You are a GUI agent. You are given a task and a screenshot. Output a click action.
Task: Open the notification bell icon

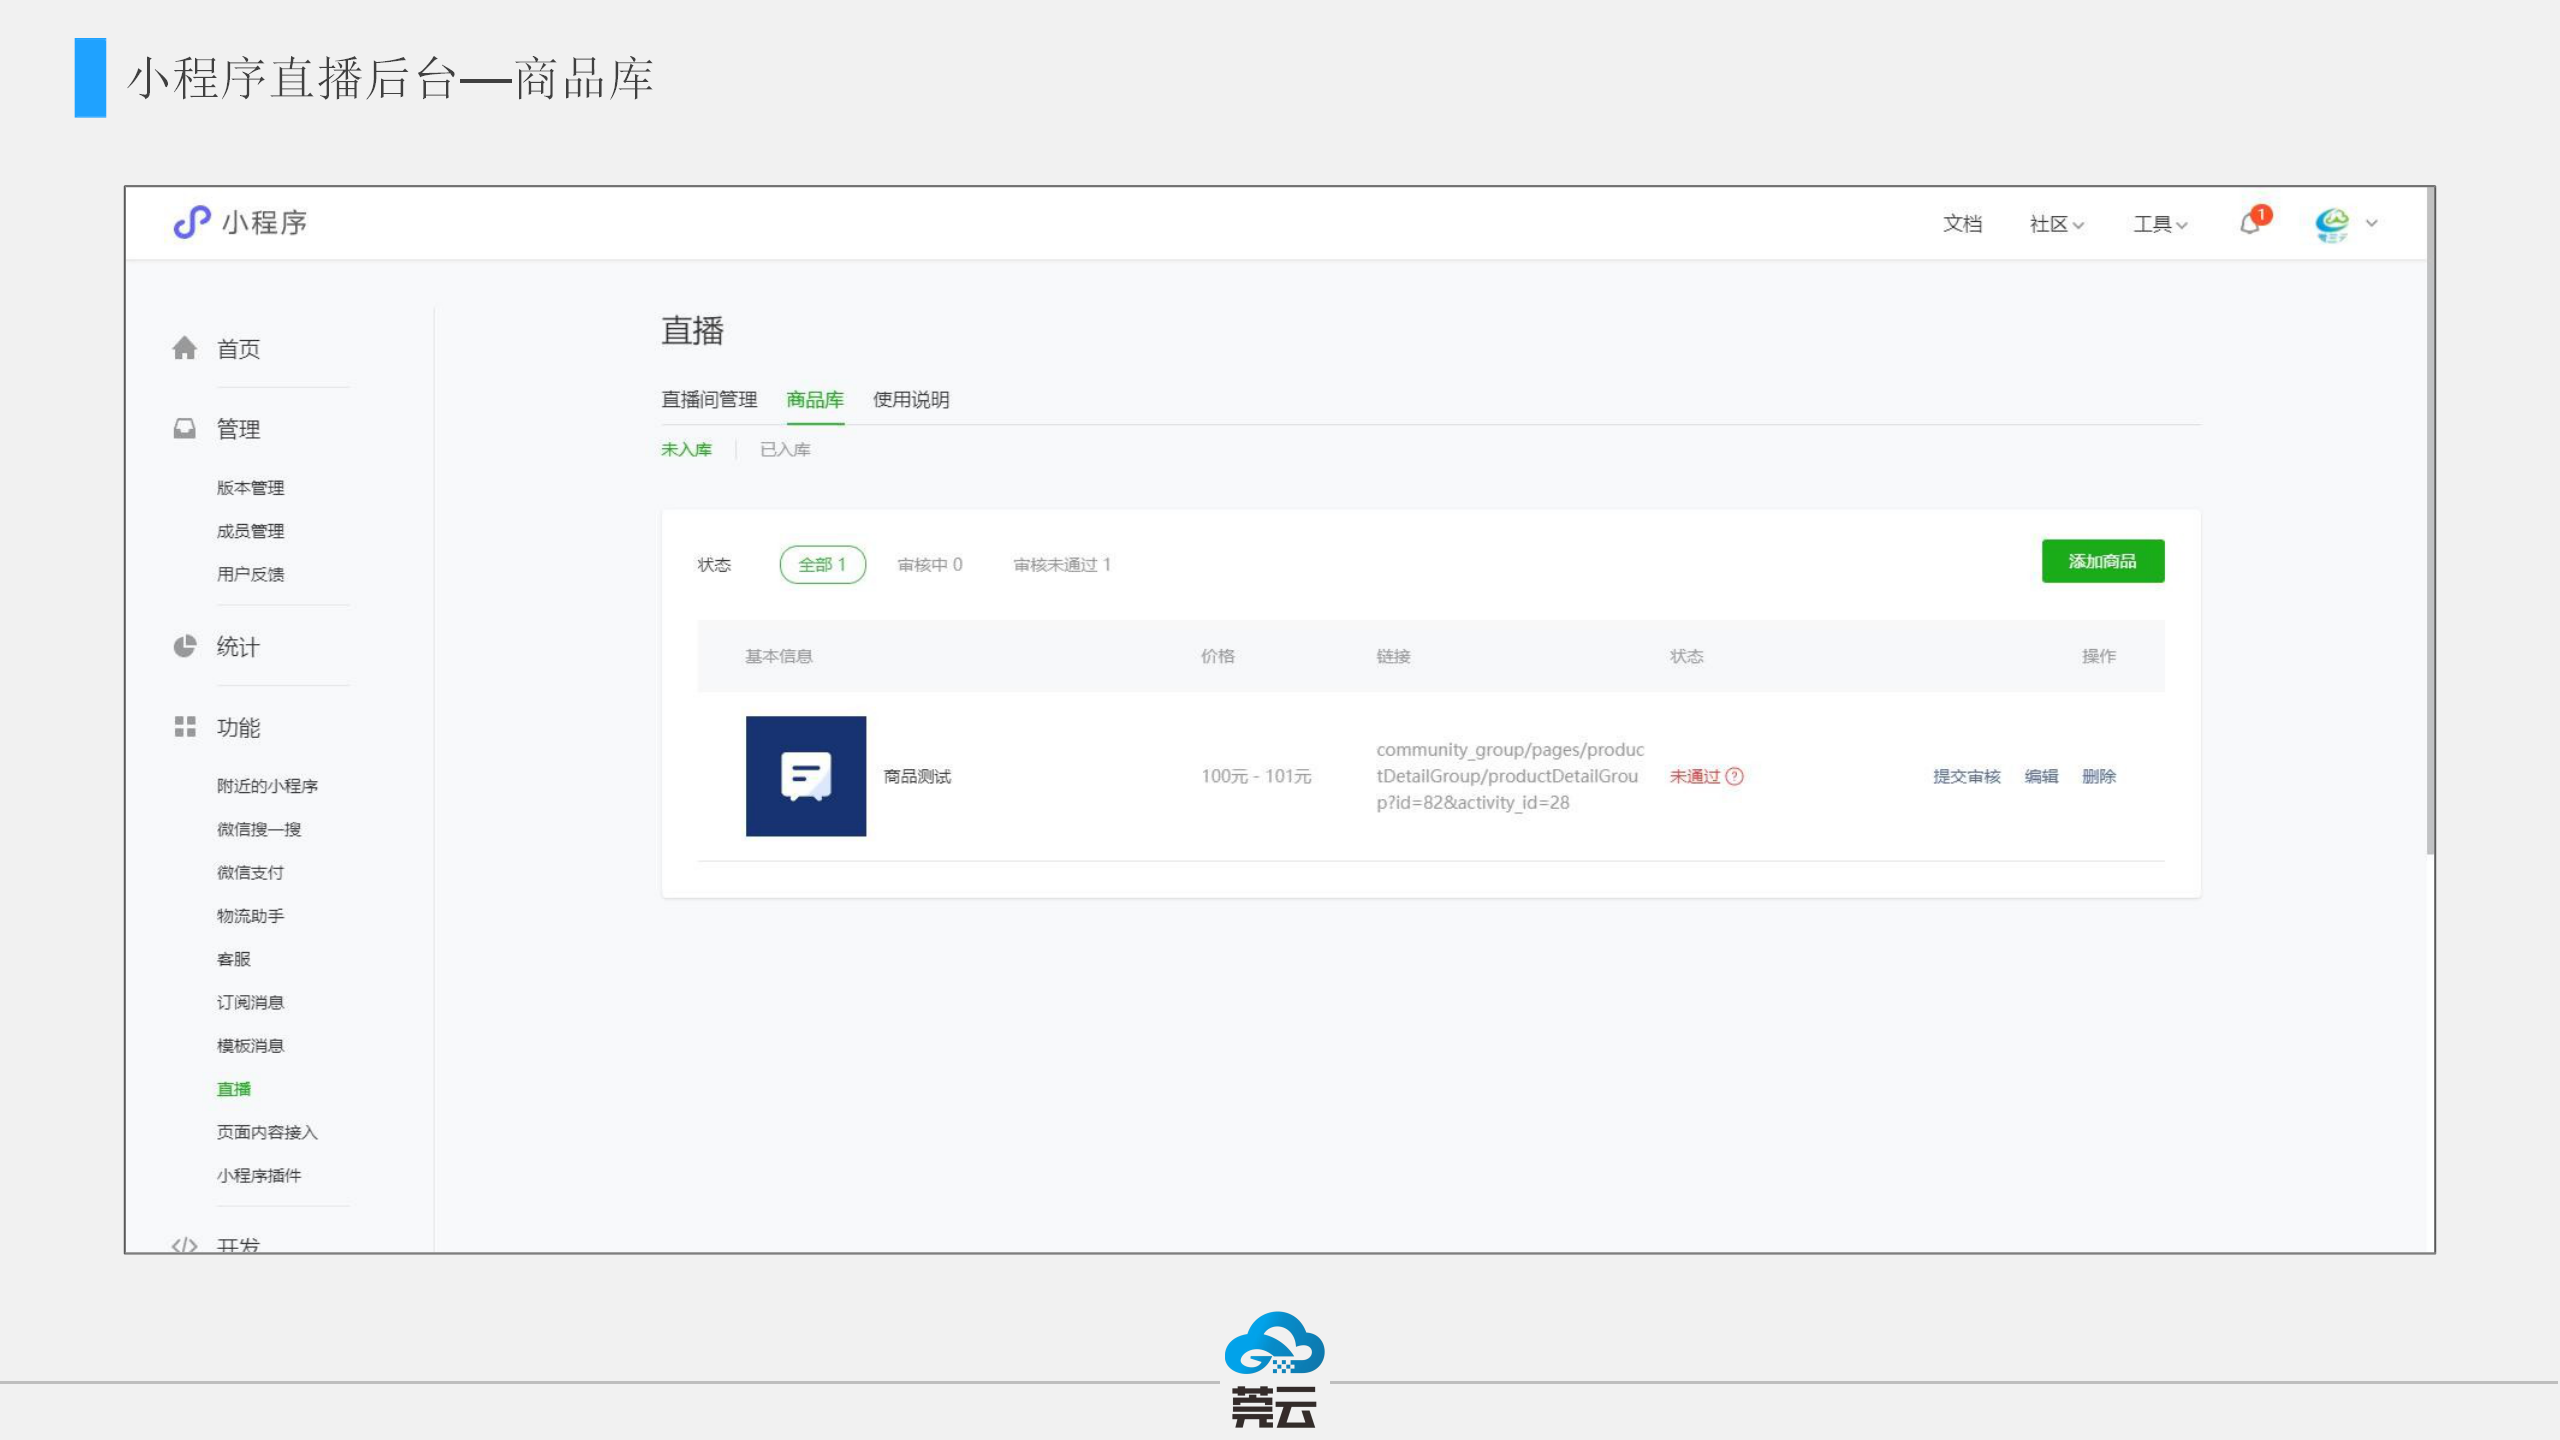[x=2250, y=223]
